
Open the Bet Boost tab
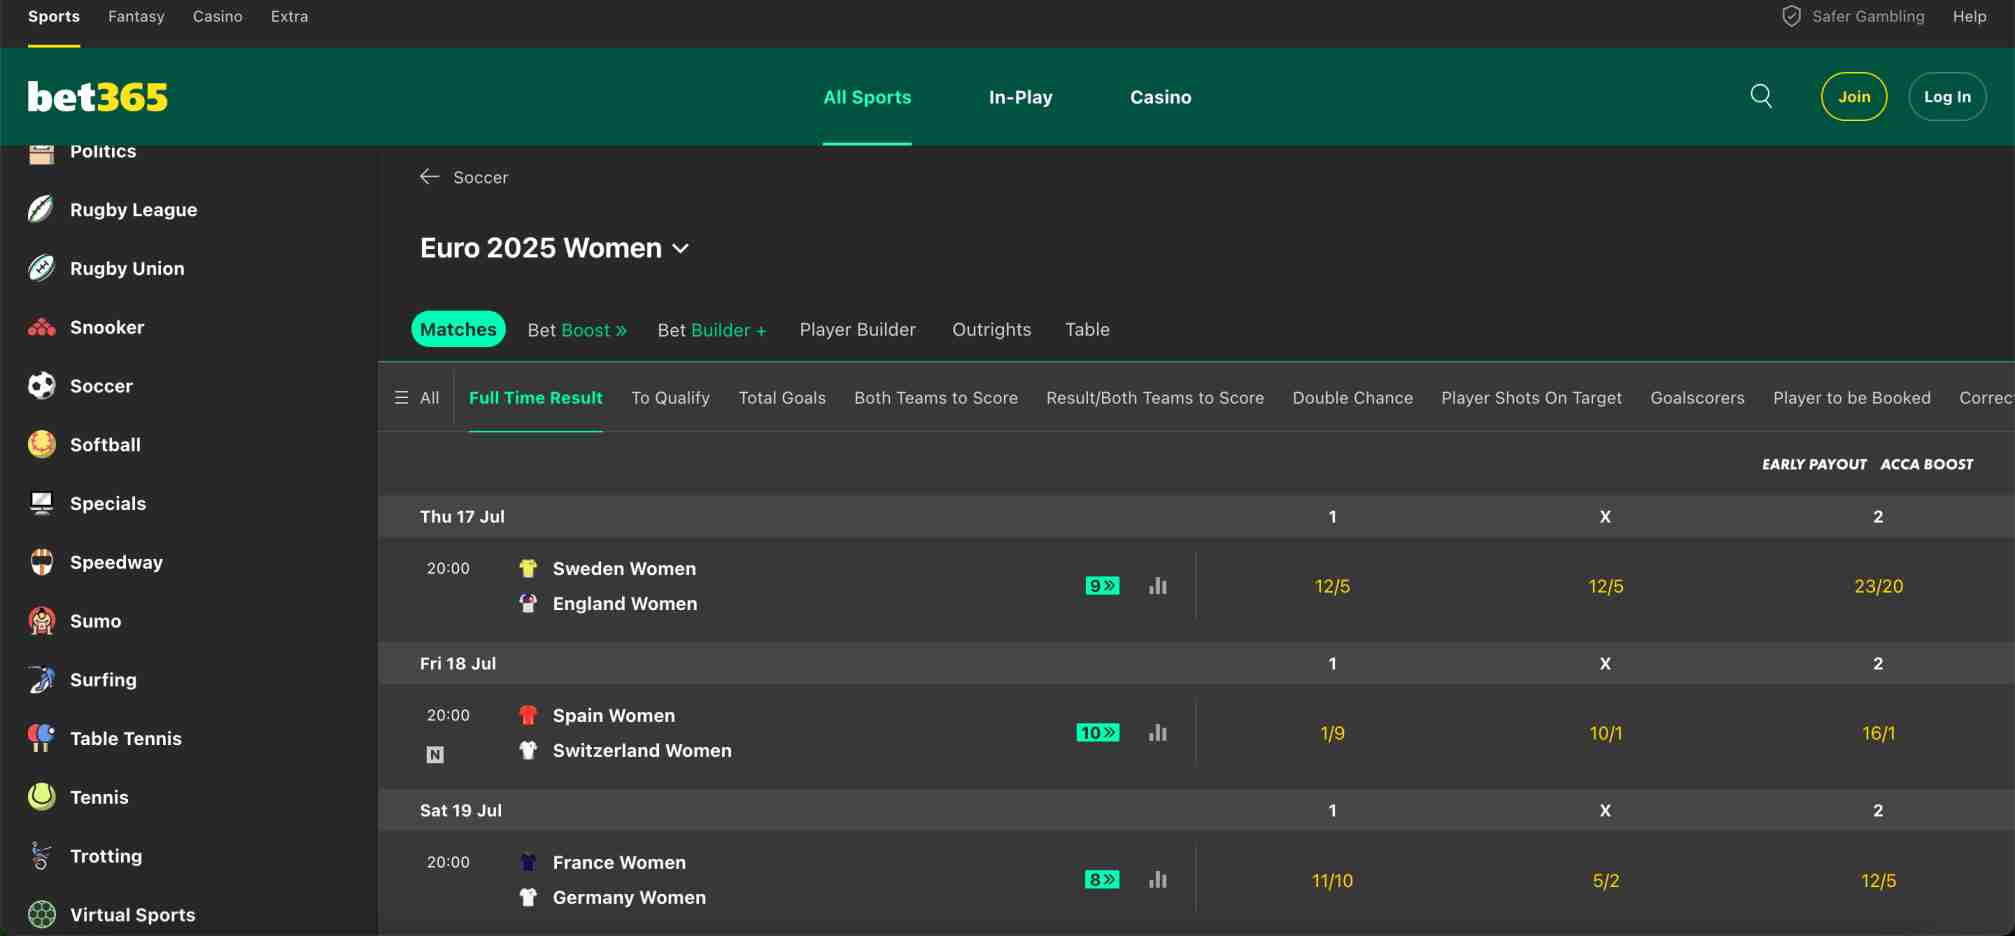577,330
